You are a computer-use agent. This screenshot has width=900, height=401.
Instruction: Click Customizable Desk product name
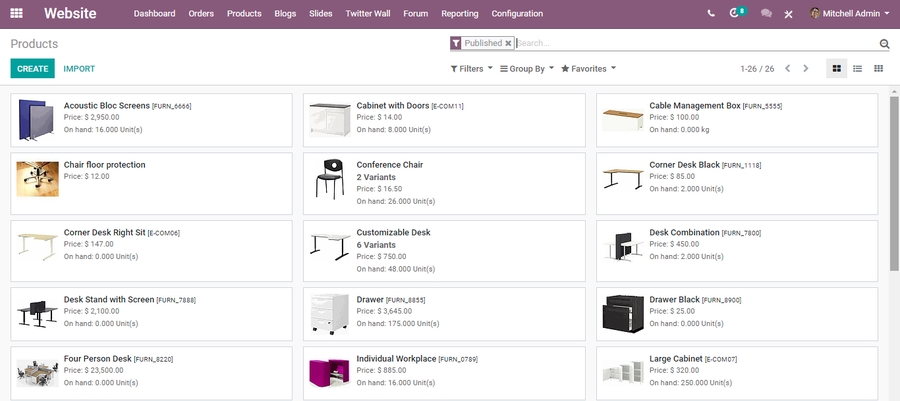tap(393, 232)
